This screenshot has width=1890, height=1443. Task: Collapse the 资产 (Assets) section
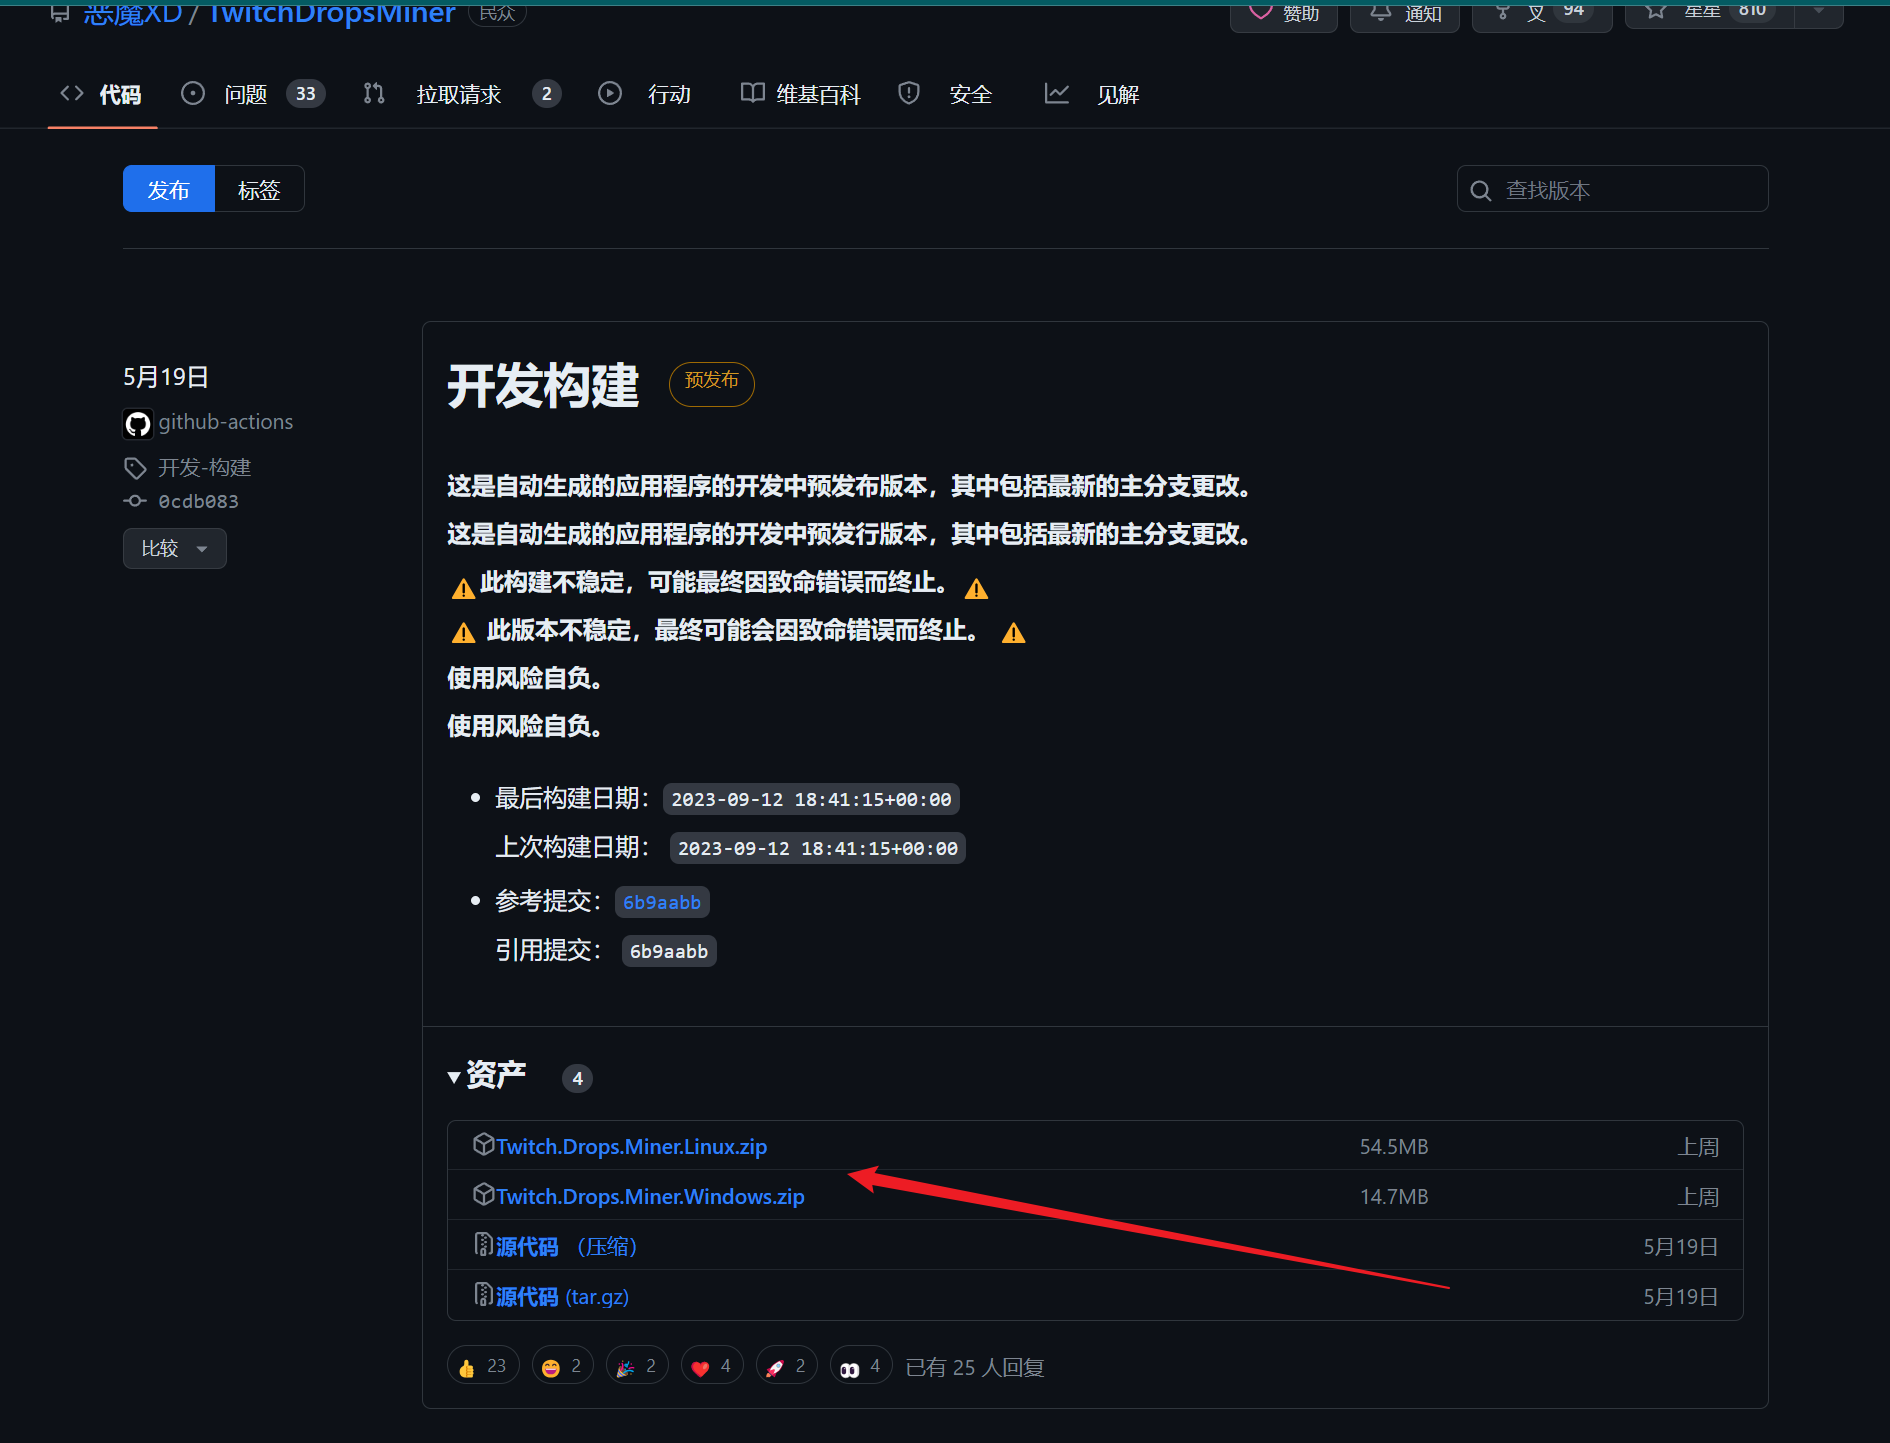pyautogui.click(x=487, y=1075)
